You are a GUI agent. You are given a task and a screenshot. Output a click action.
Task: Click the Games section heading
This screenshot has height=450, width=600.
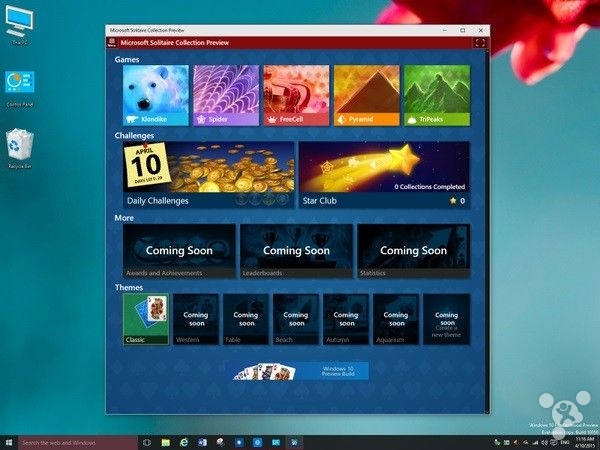[127, 59]
